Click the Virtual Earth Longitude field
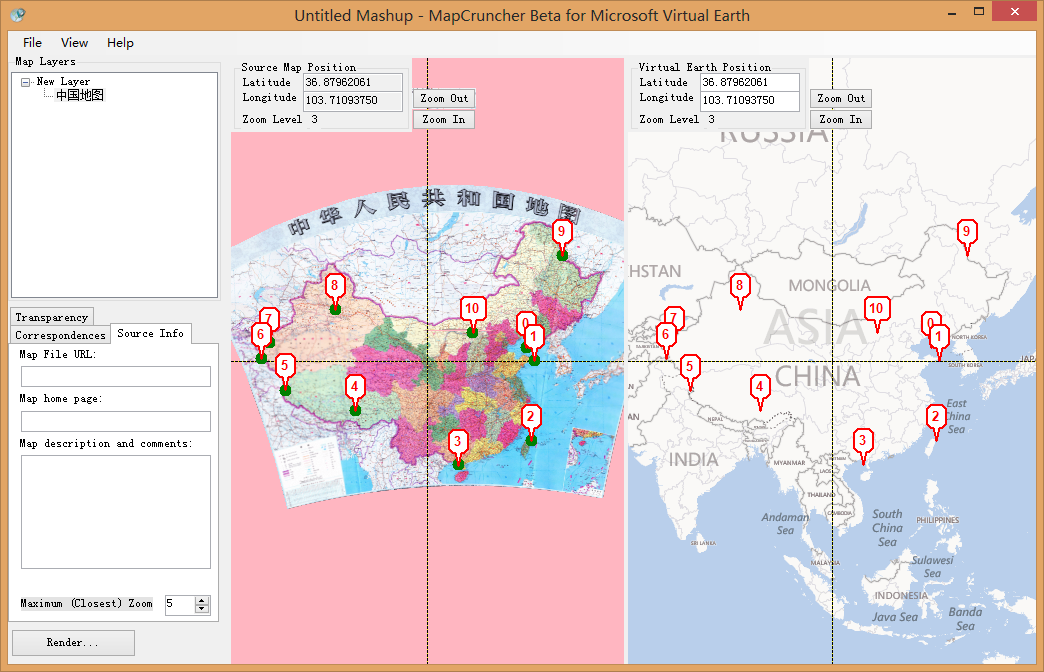Viewport: 1044px width, 672px height. point(750,101)
